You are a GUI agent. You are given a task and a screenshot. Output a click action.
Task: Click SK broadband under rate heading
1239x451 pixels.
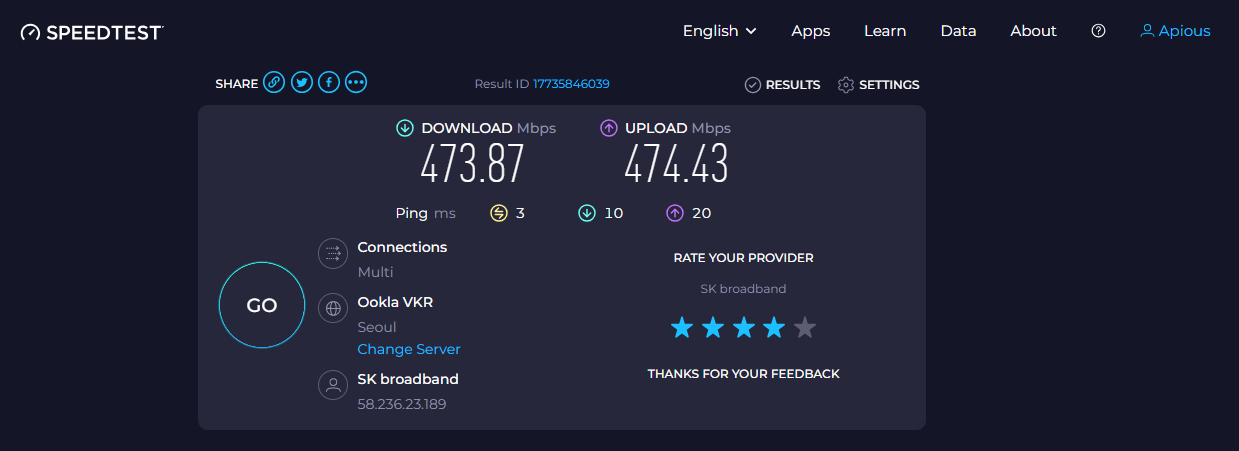click(743, 289)
